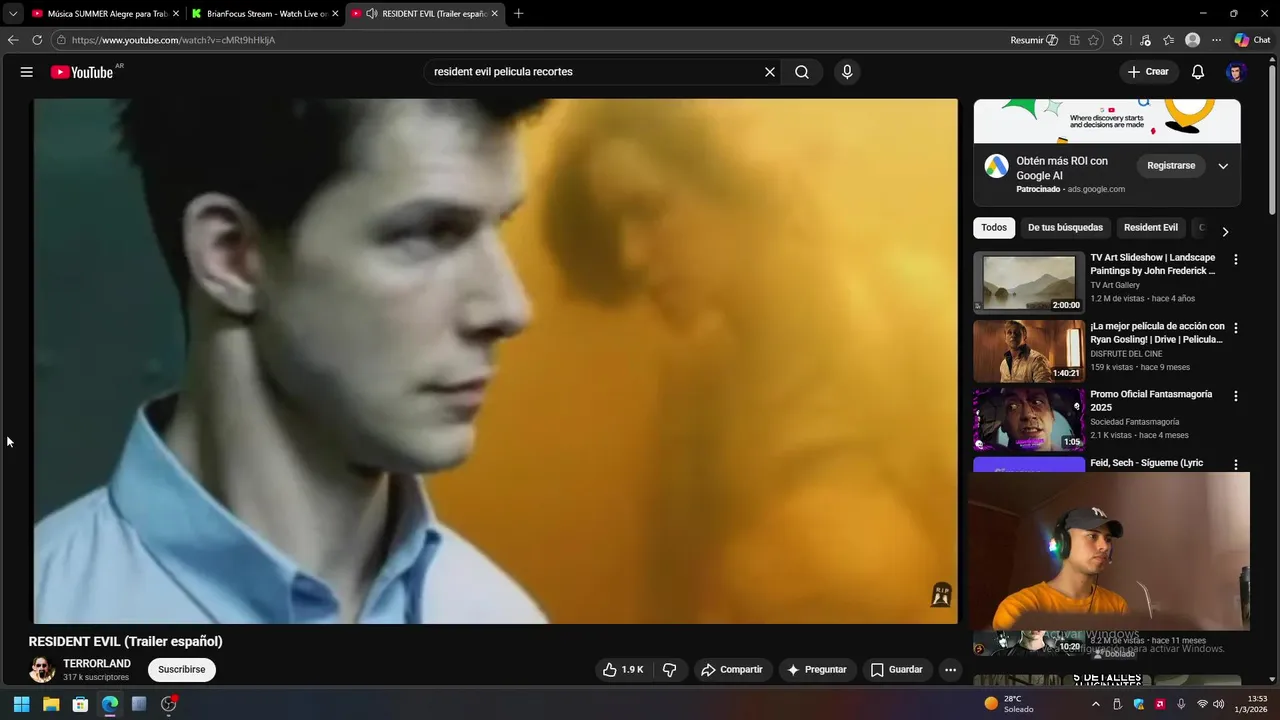
Task: Open TERRORLAND channel avatar
Action: [42, 670]
